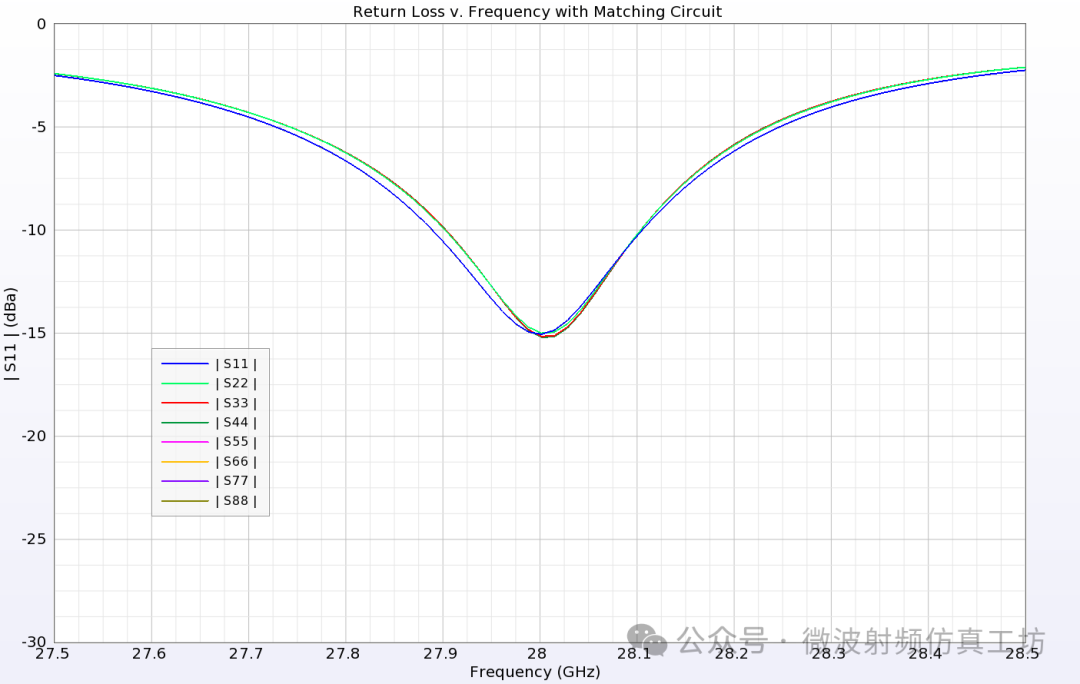Select the | S88 | legend label
The width and height of the screenshot is (1080, 684).
(236, 501)
